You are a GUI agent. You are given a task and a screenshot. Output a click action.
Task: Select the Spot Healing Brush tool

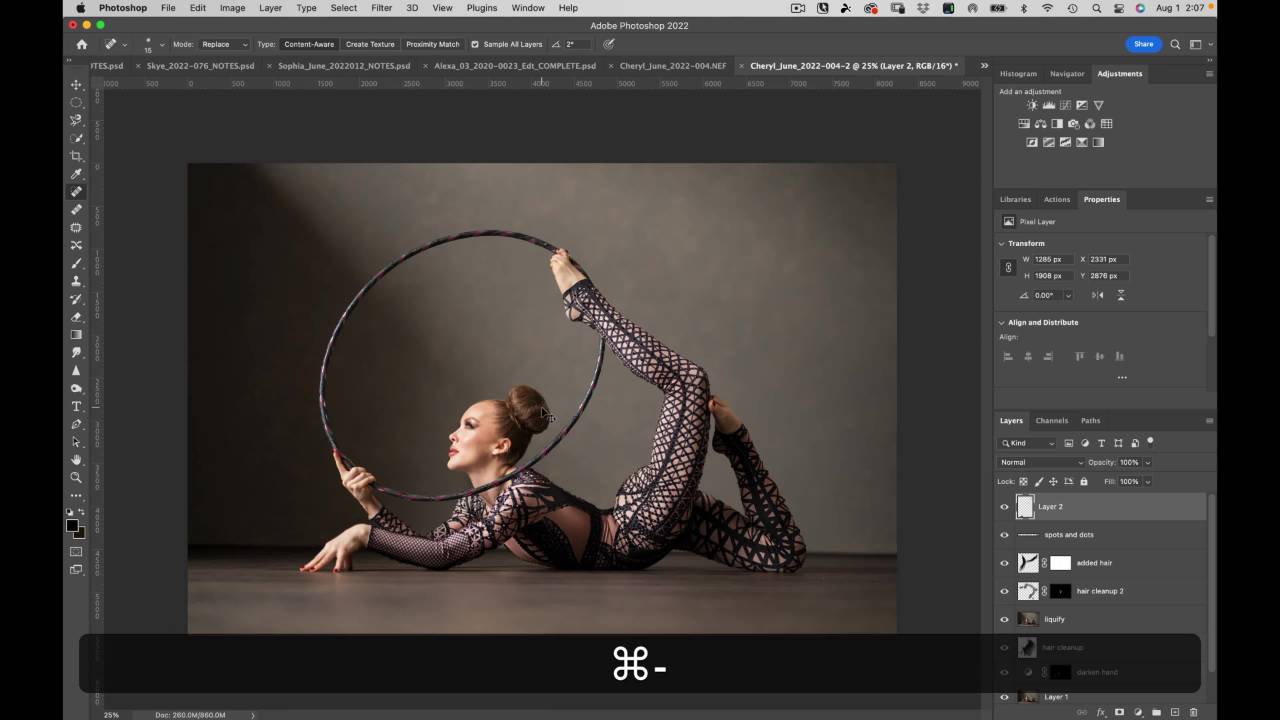(x=76, y=192)
